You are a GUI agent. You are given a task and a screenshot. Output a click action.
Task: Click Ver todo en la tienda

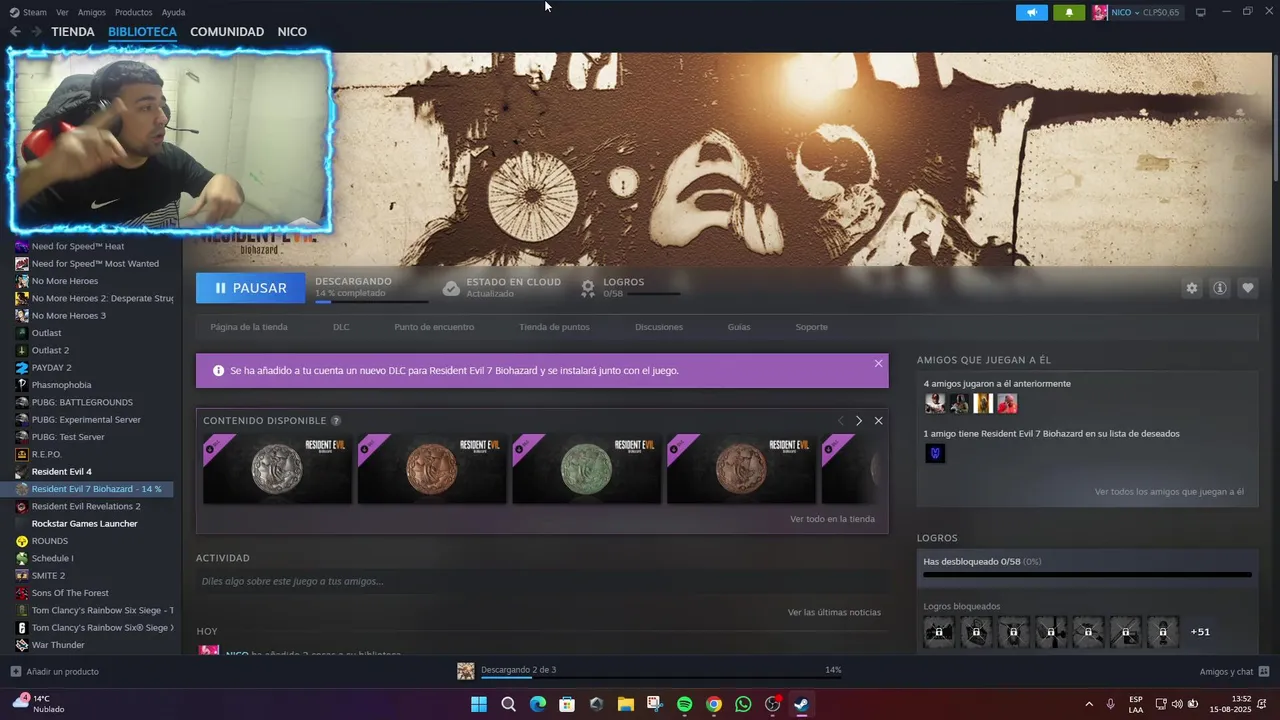click(832, 519)
